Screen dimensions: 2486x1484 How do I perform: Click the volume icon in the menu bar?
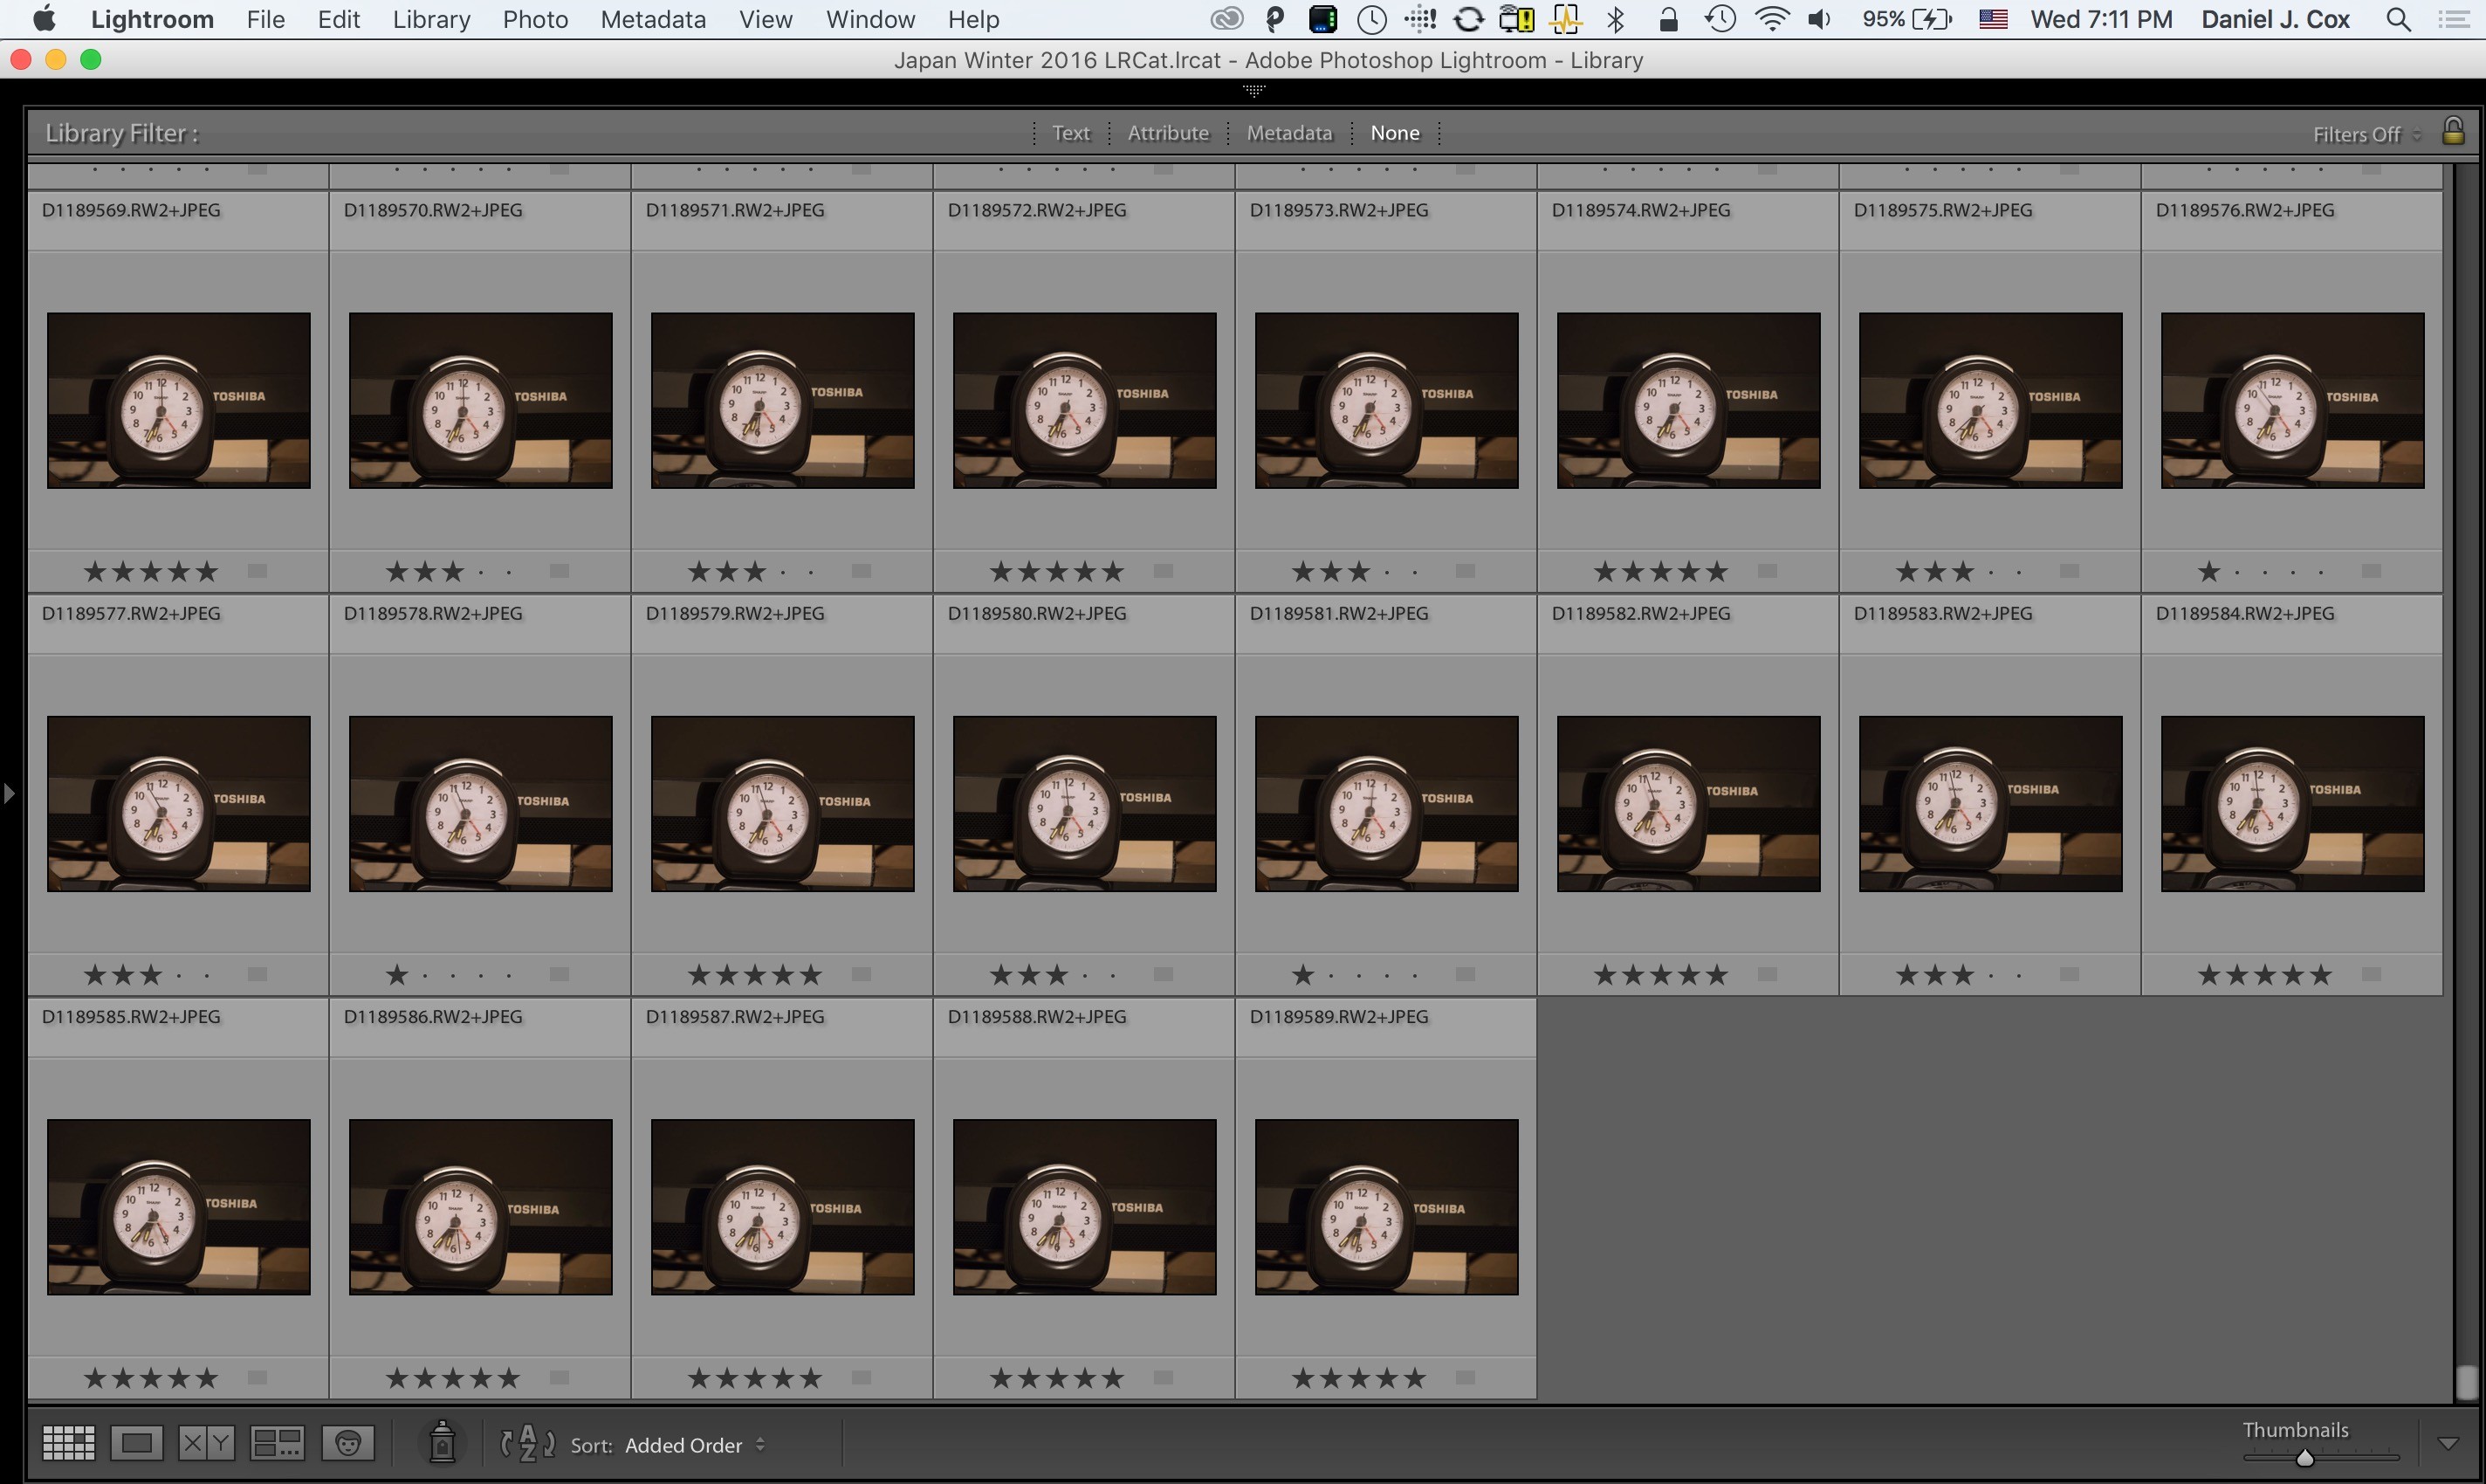point(1820,19)
